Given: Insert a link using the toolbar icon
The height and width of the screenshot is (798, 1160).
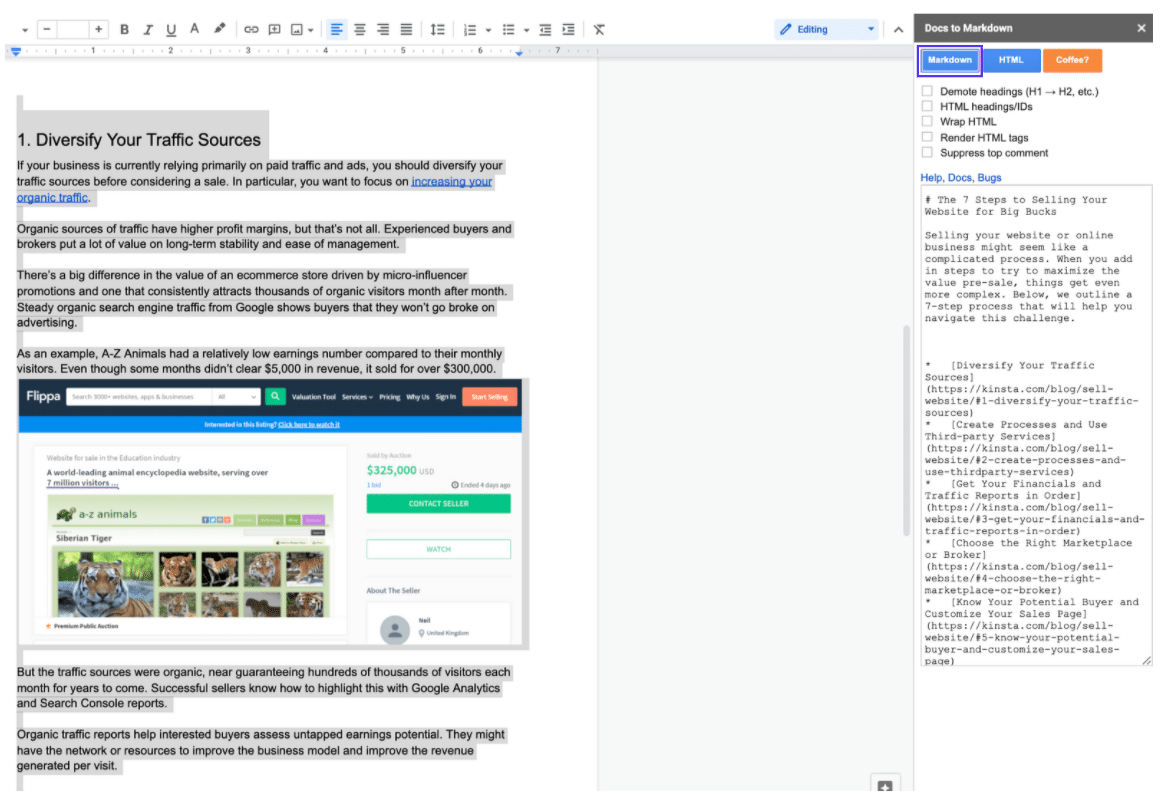Looking at the screenshot, I should pos(251,29).
